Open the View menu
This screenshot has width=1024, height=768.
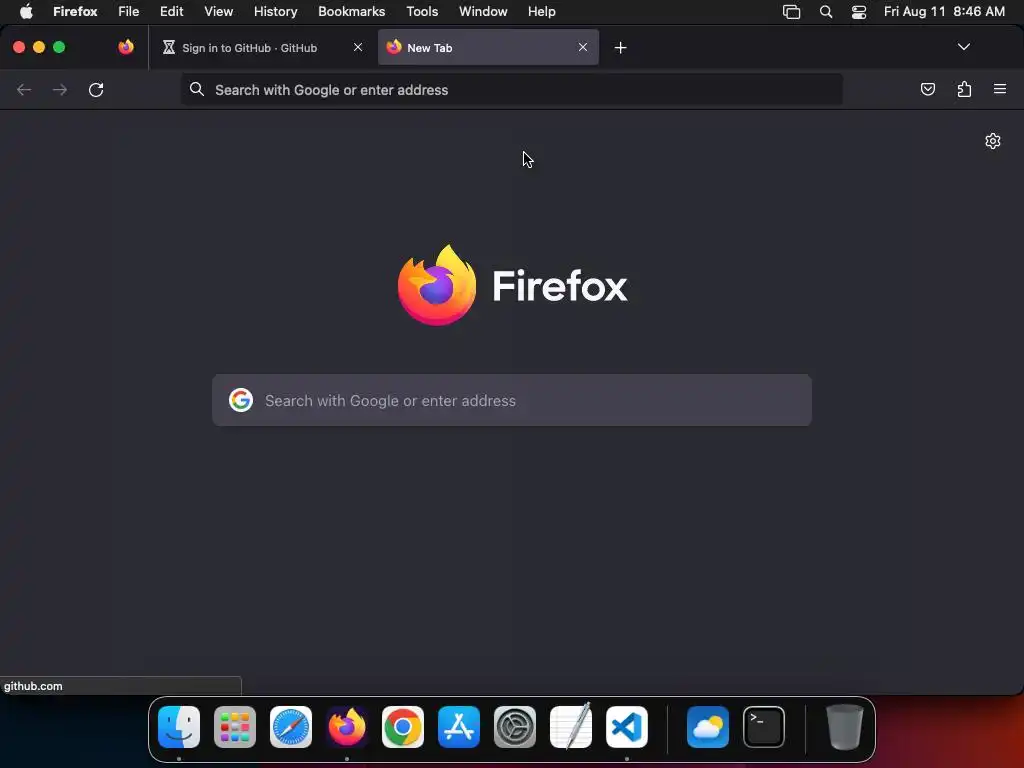click(218, 11)
